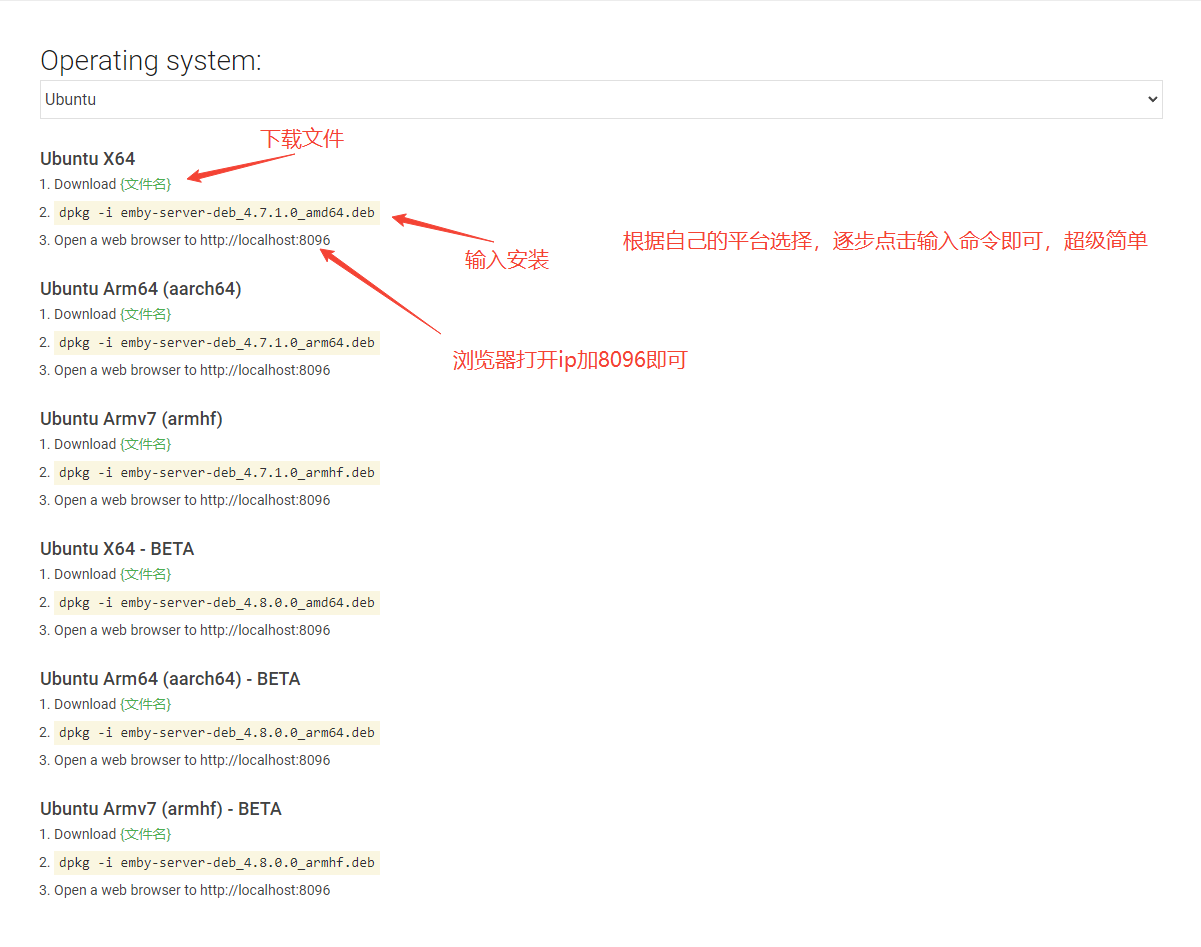This screenshot has width=1201, height=947.
Task: Click the 'Operating system:' label
Action: point(151,61)
